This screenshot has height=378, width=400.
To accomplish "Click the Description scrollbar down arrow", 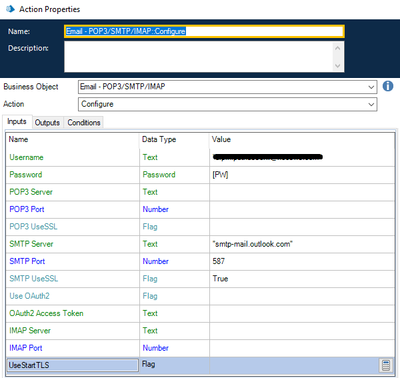I will 338,66.
